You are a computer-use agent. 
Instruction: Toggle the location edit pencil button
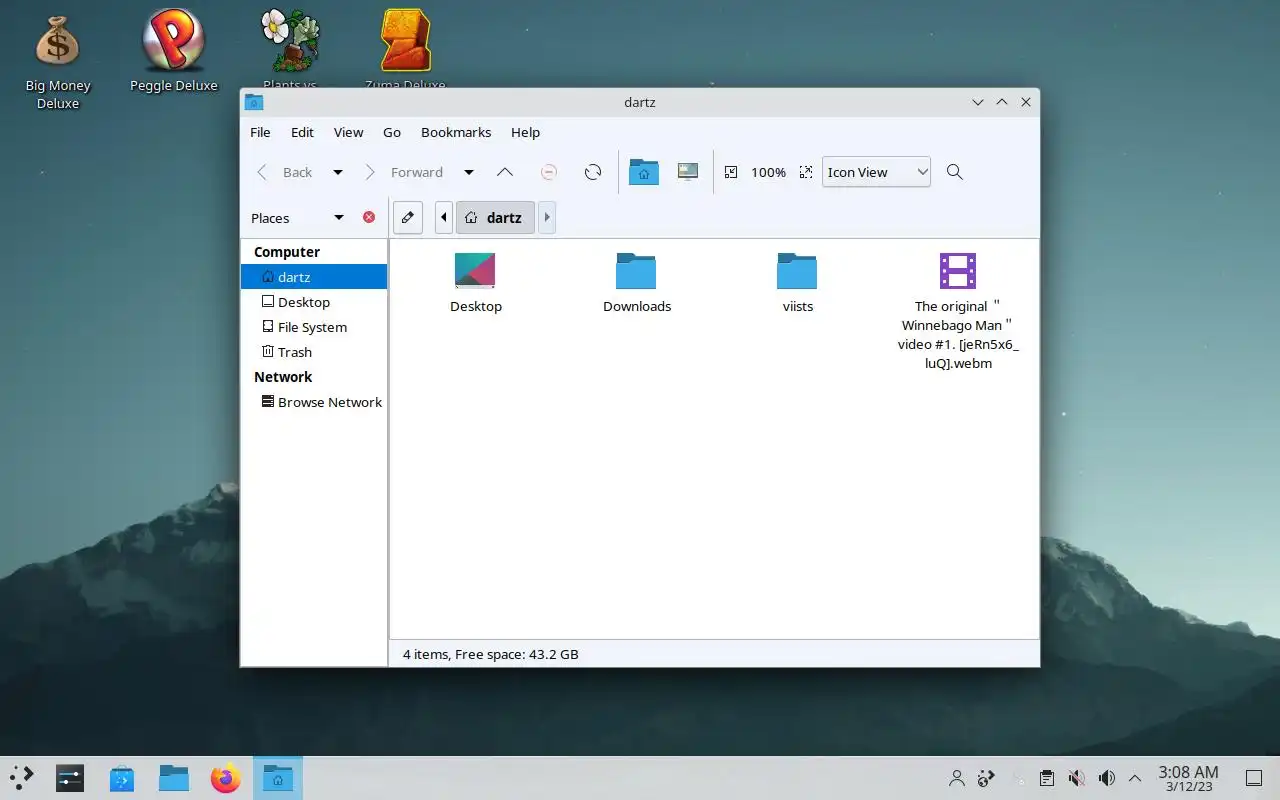(x=407, y=217)
